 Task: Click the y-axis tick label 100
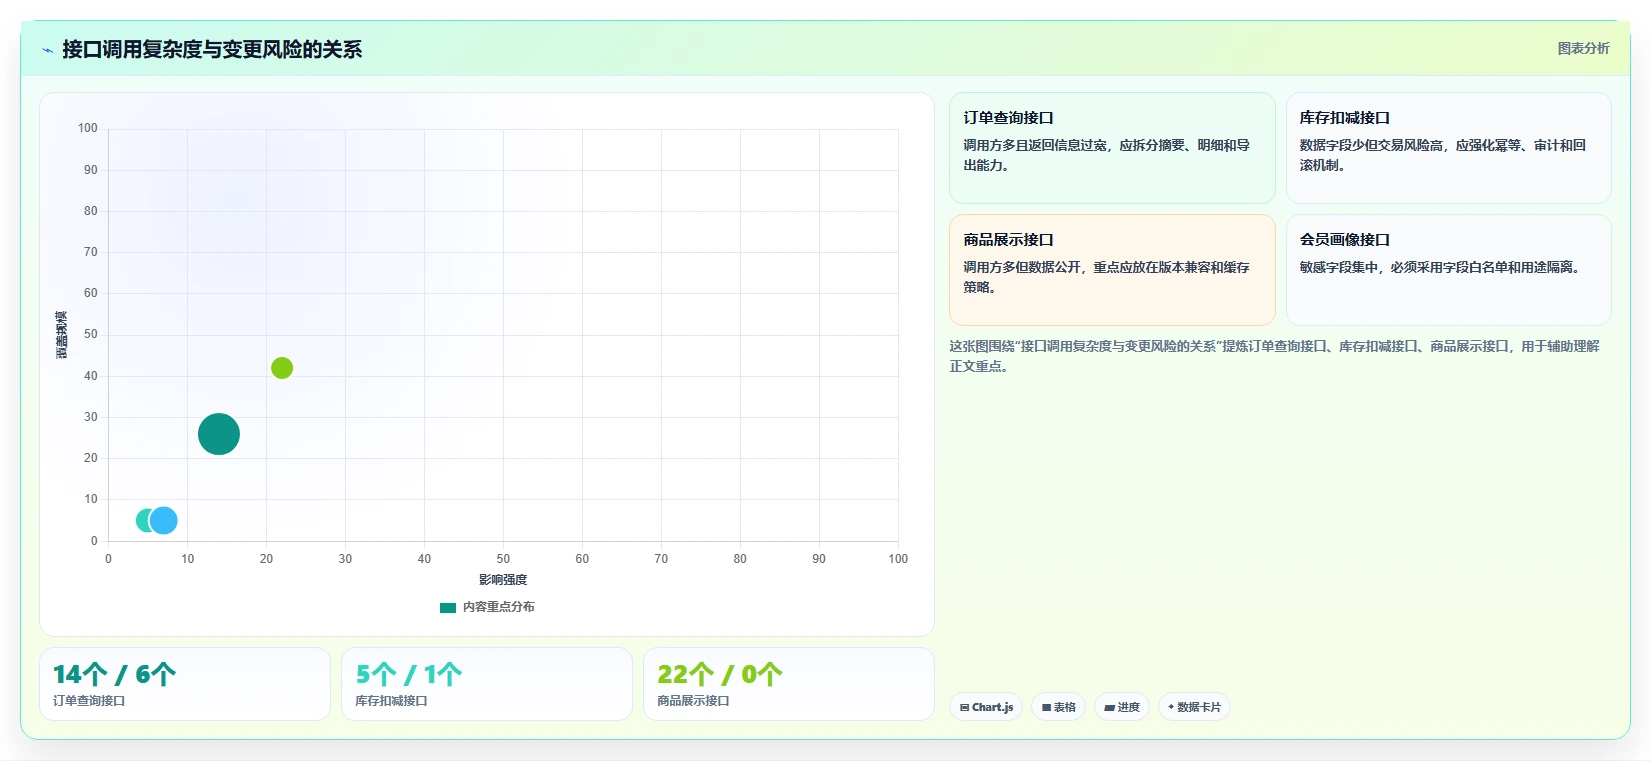(x=88, y=128)
